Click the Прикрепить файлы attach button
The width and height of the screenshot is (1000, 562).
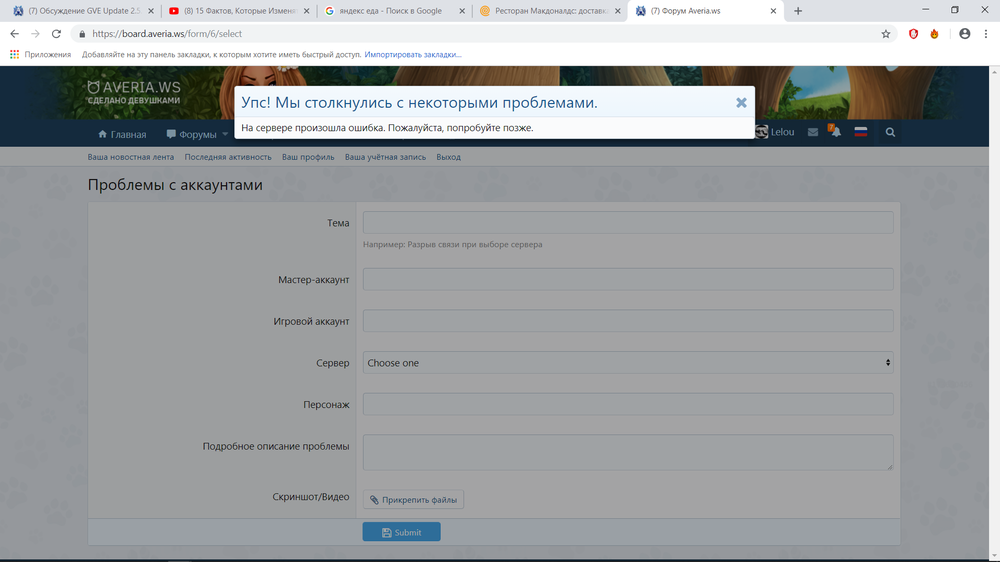(413, 500)
